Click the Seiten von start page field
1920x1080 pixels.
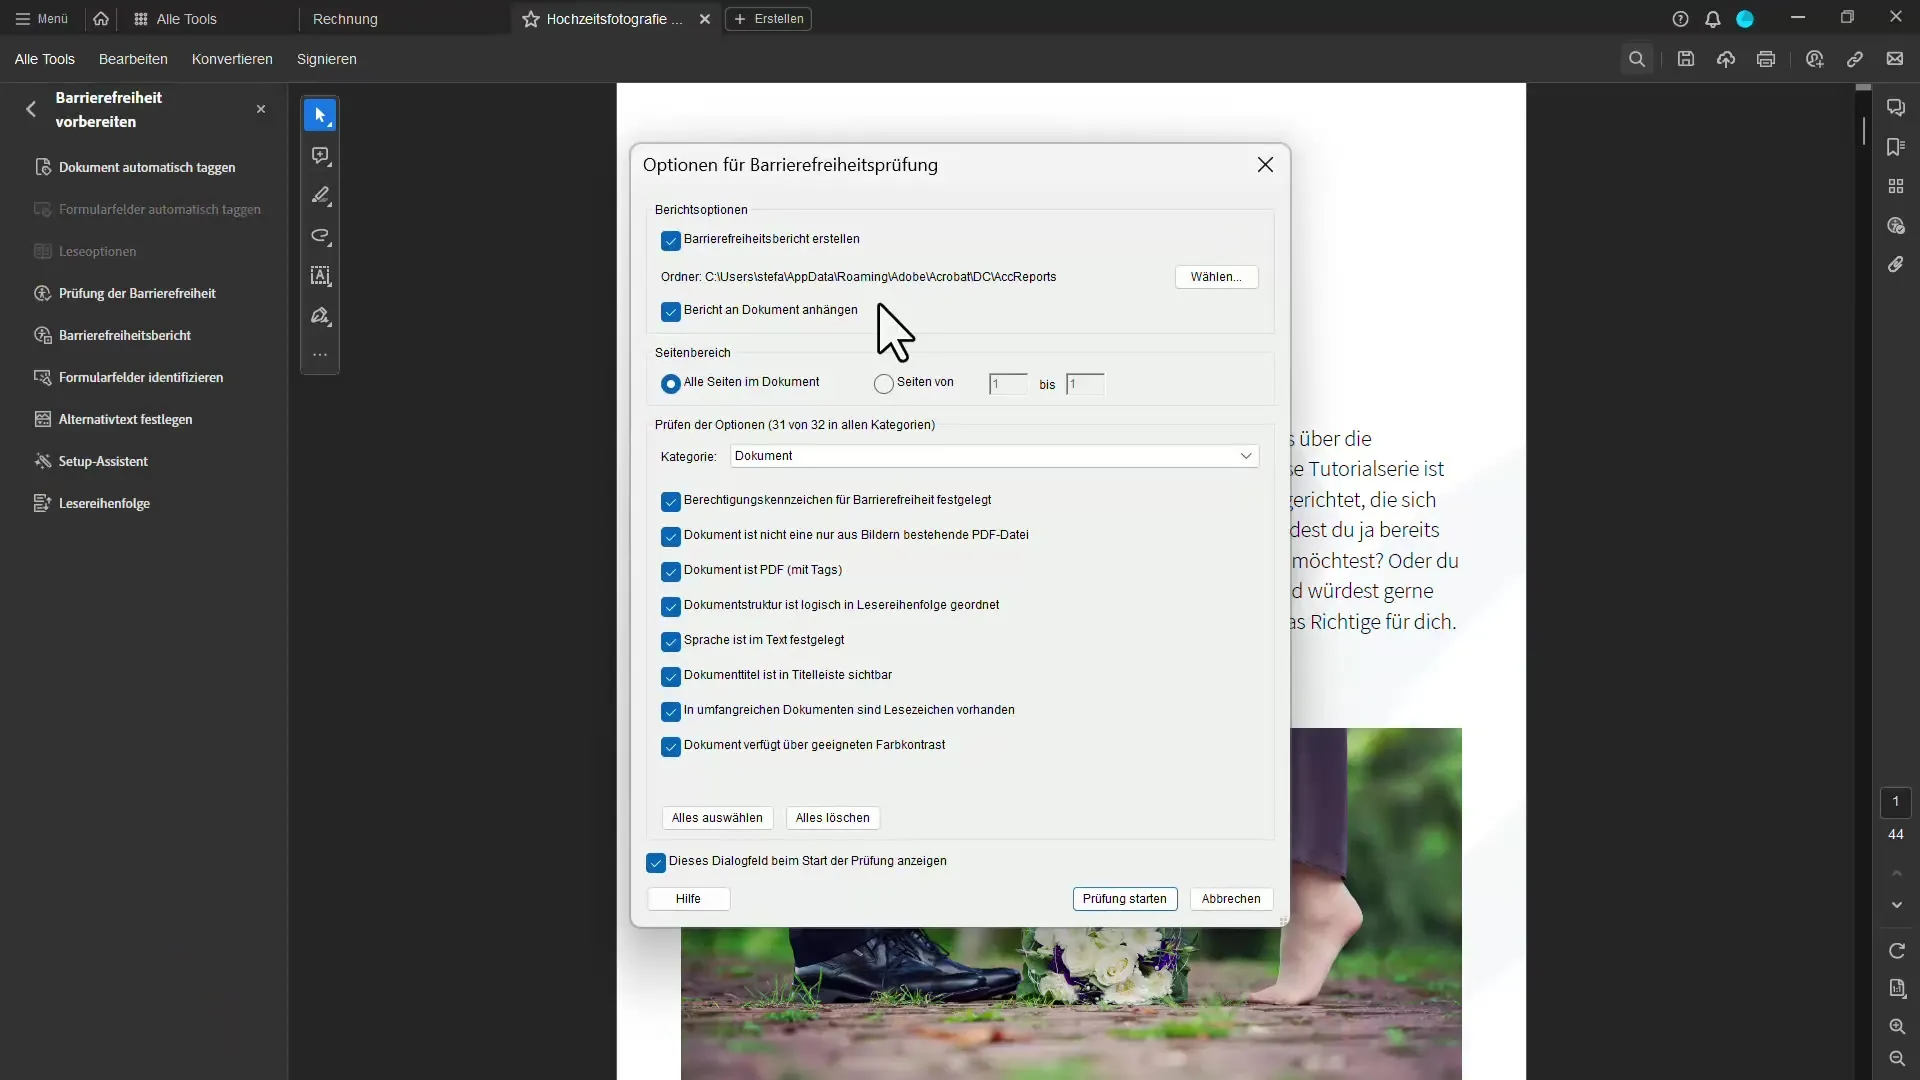coord(1008,384)
